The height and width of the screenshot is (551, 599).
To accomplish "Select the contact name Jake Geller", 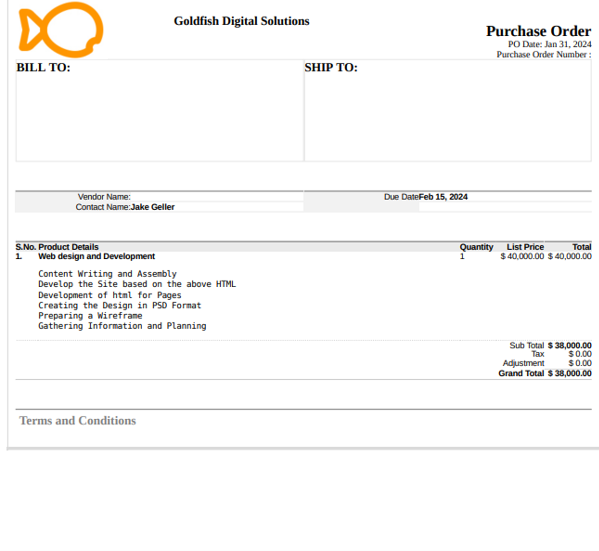I will coord(152,207).
